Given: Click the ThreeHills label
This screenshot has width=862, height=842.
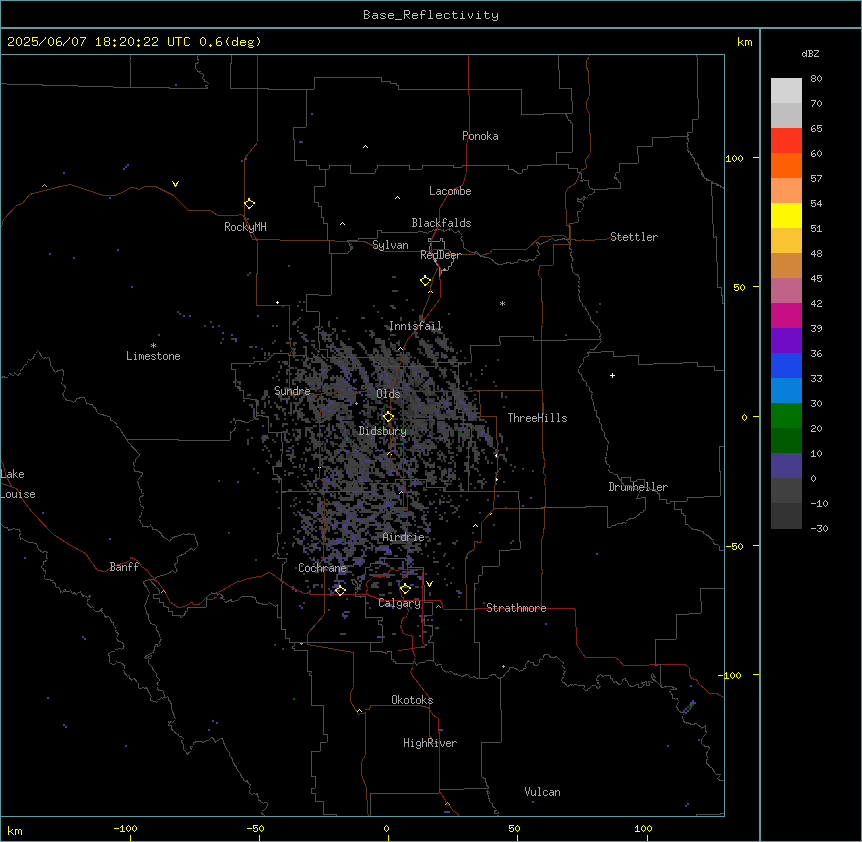Looking at the screenshot, I should (x=537, y=418).
